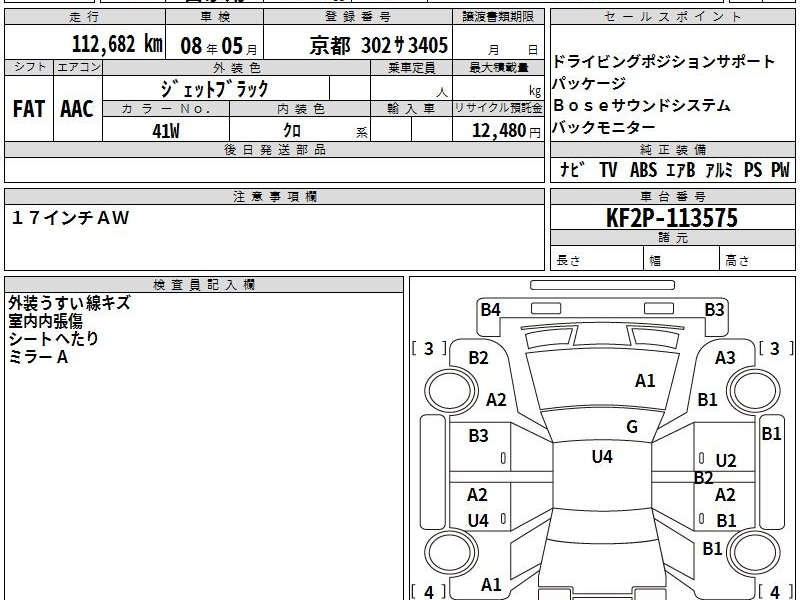Select ナビ in genuine equipment
The height and width of the screenshot is (600, 800).
(x=572, y=169)
